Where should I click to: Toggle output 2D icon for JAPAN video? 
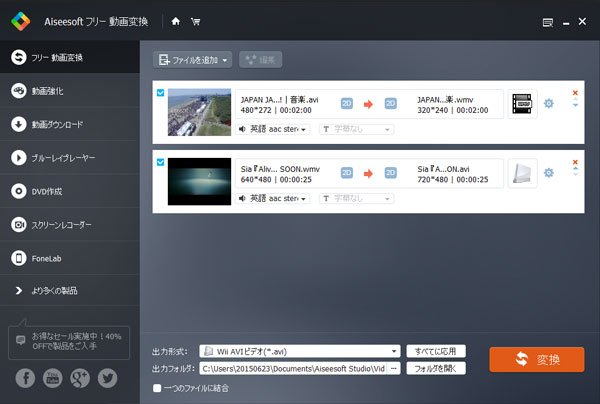pos(390,104)
